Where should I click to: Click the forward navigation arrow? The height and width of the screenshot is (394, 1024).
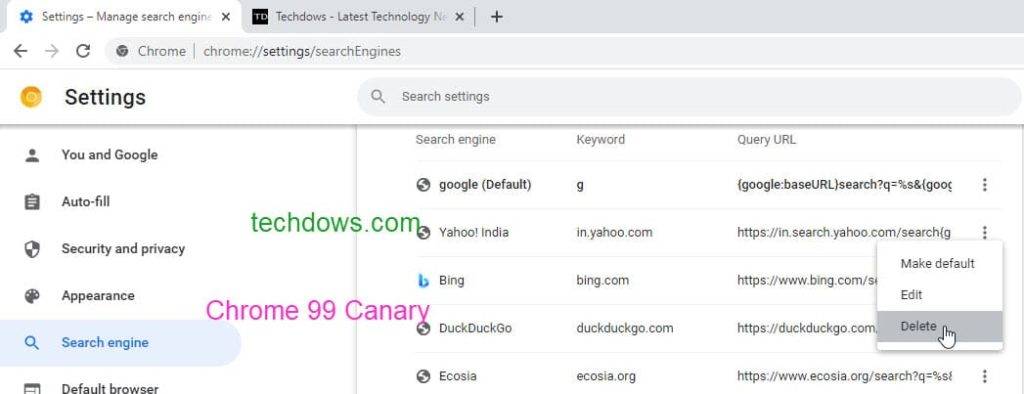(52, 51)
